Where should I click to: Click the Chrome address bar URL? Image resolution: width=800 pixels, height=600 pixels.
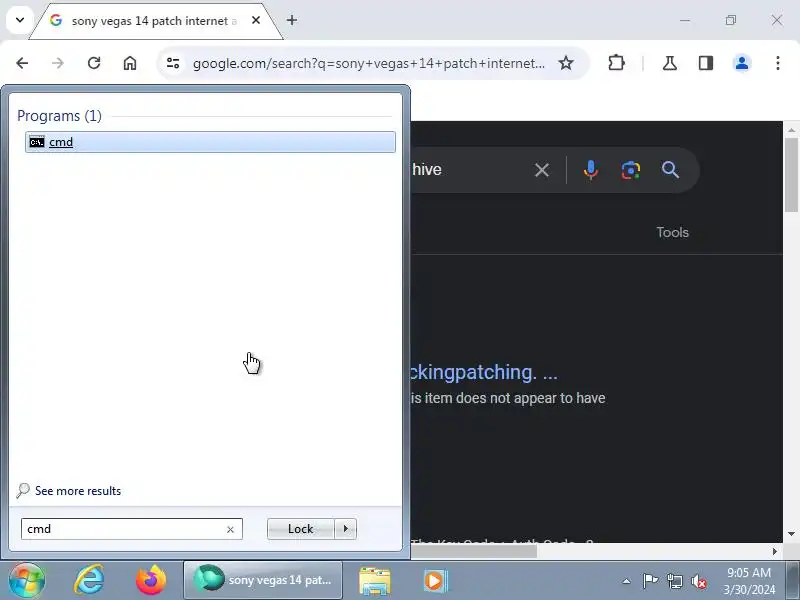click(x=368, y=63)
